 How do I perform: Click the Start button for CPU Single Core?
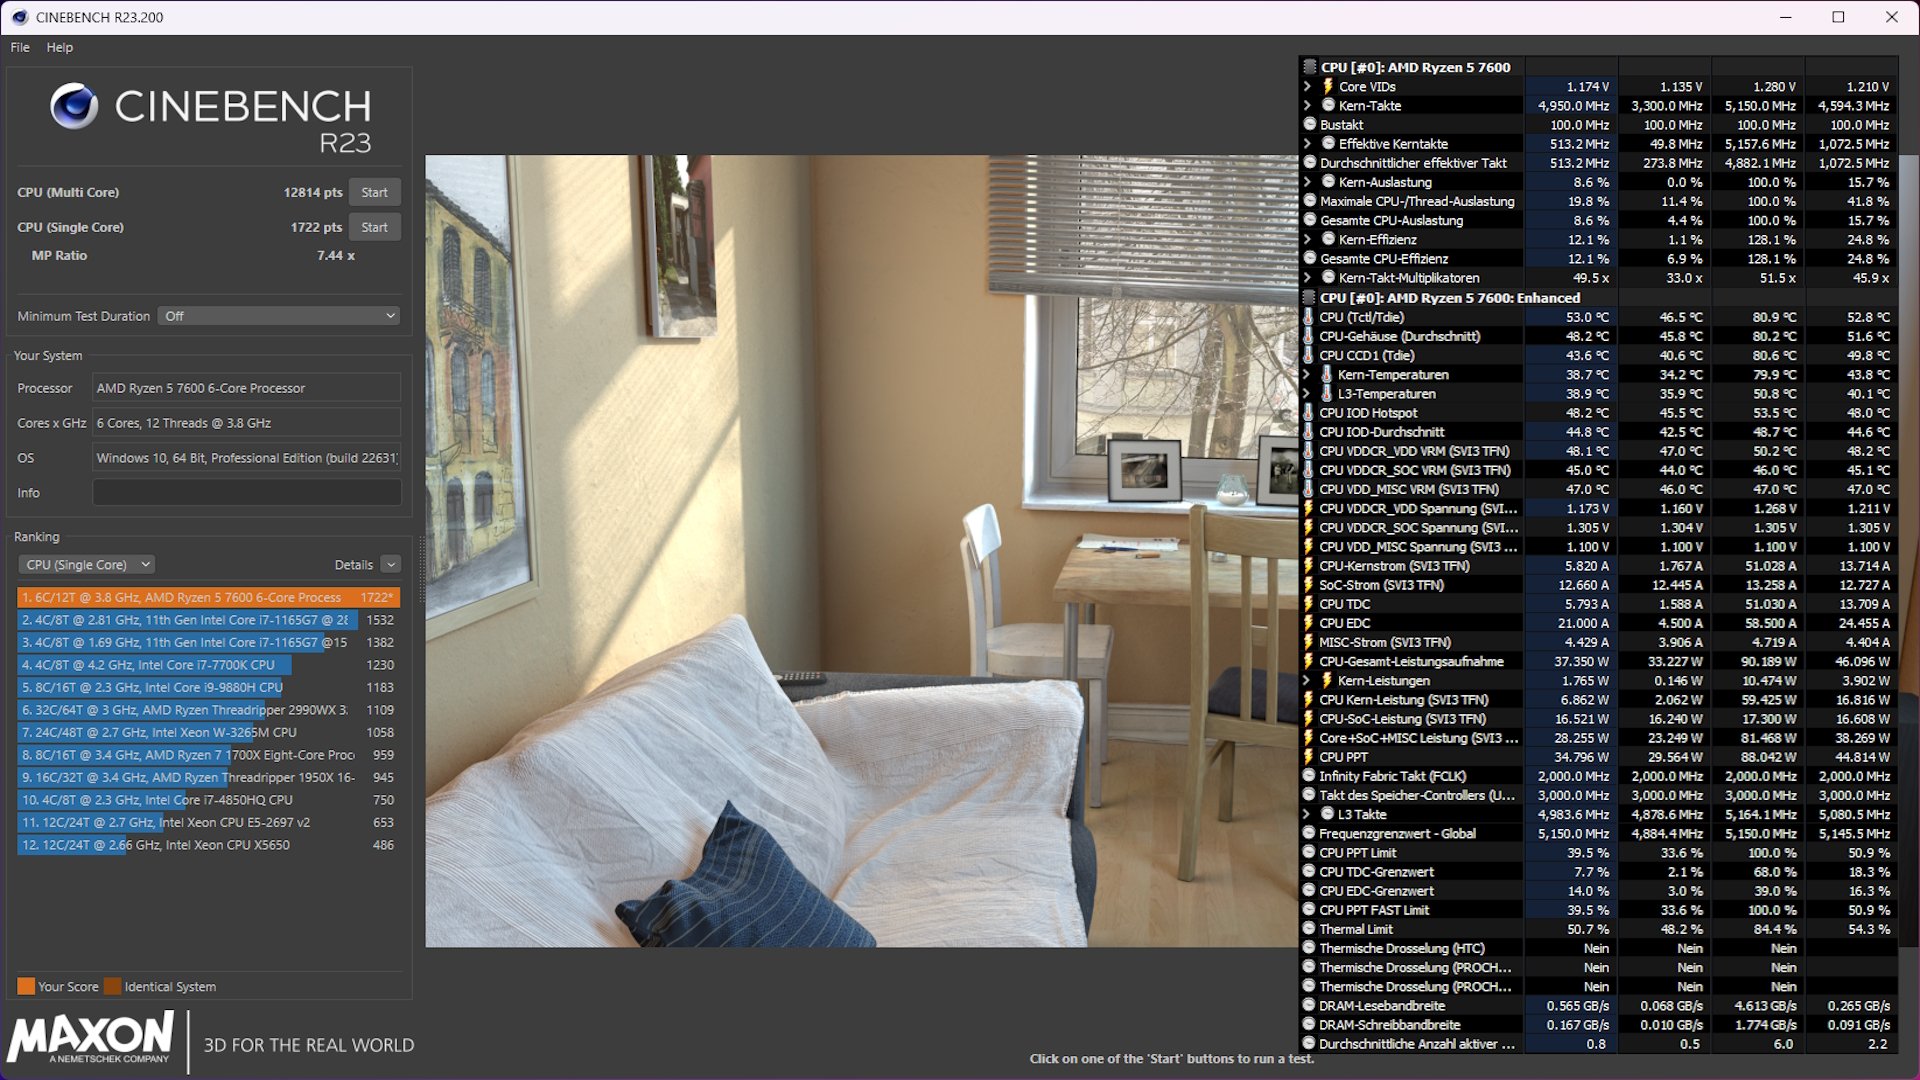pos(376,224)
